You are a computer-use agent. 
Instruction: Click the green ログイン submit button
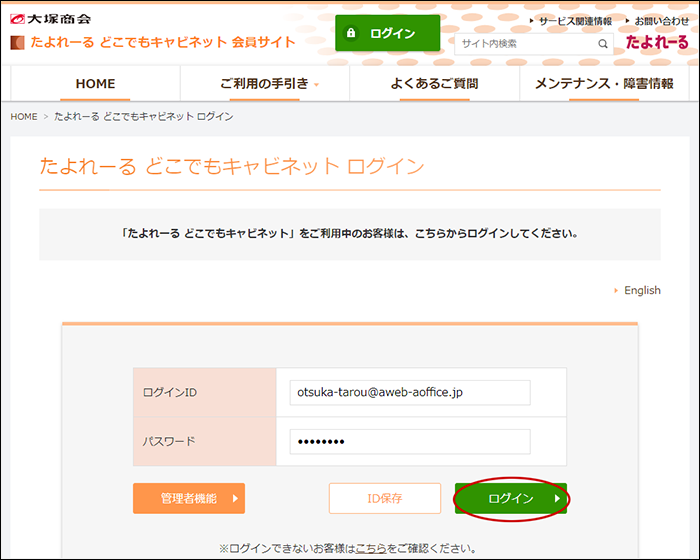pyautogui.click(x=511, y=498)
